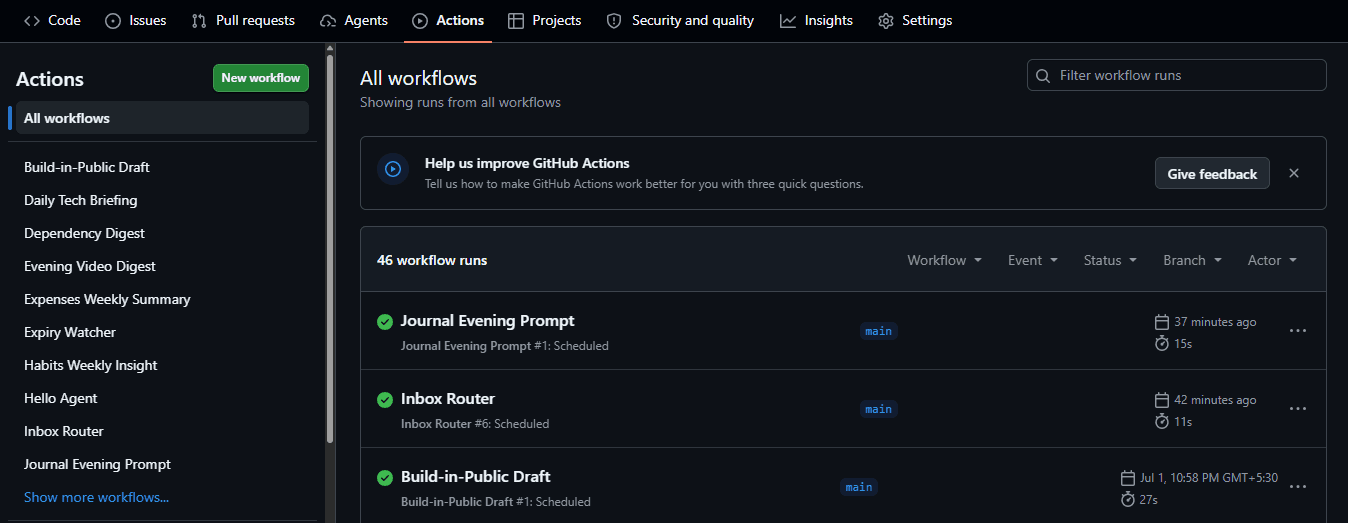Click Show more workflows link
Image resolution: width=1348 pixels, height=523 pixels.
(x=96, y=497)
